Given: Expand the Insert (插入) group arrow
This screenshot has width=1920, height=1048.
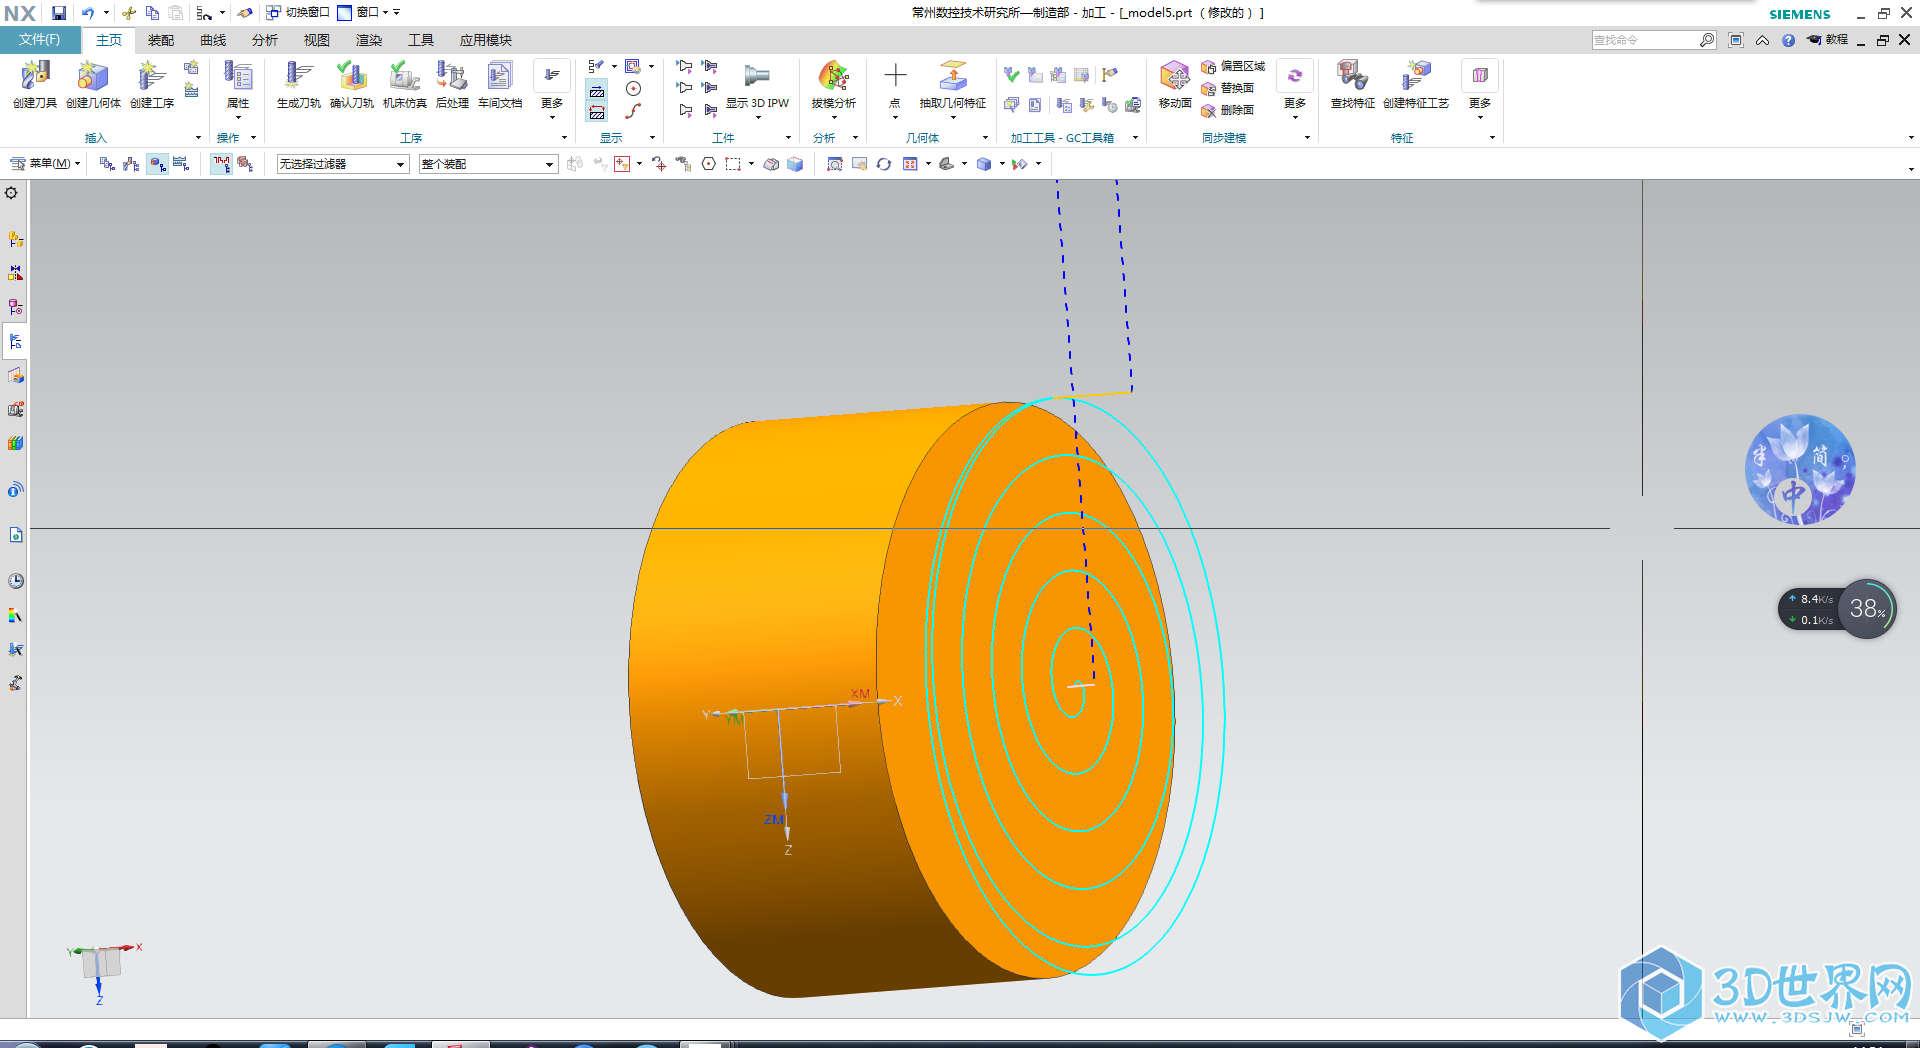Looking at the screenshot, I should coord(198,138).
